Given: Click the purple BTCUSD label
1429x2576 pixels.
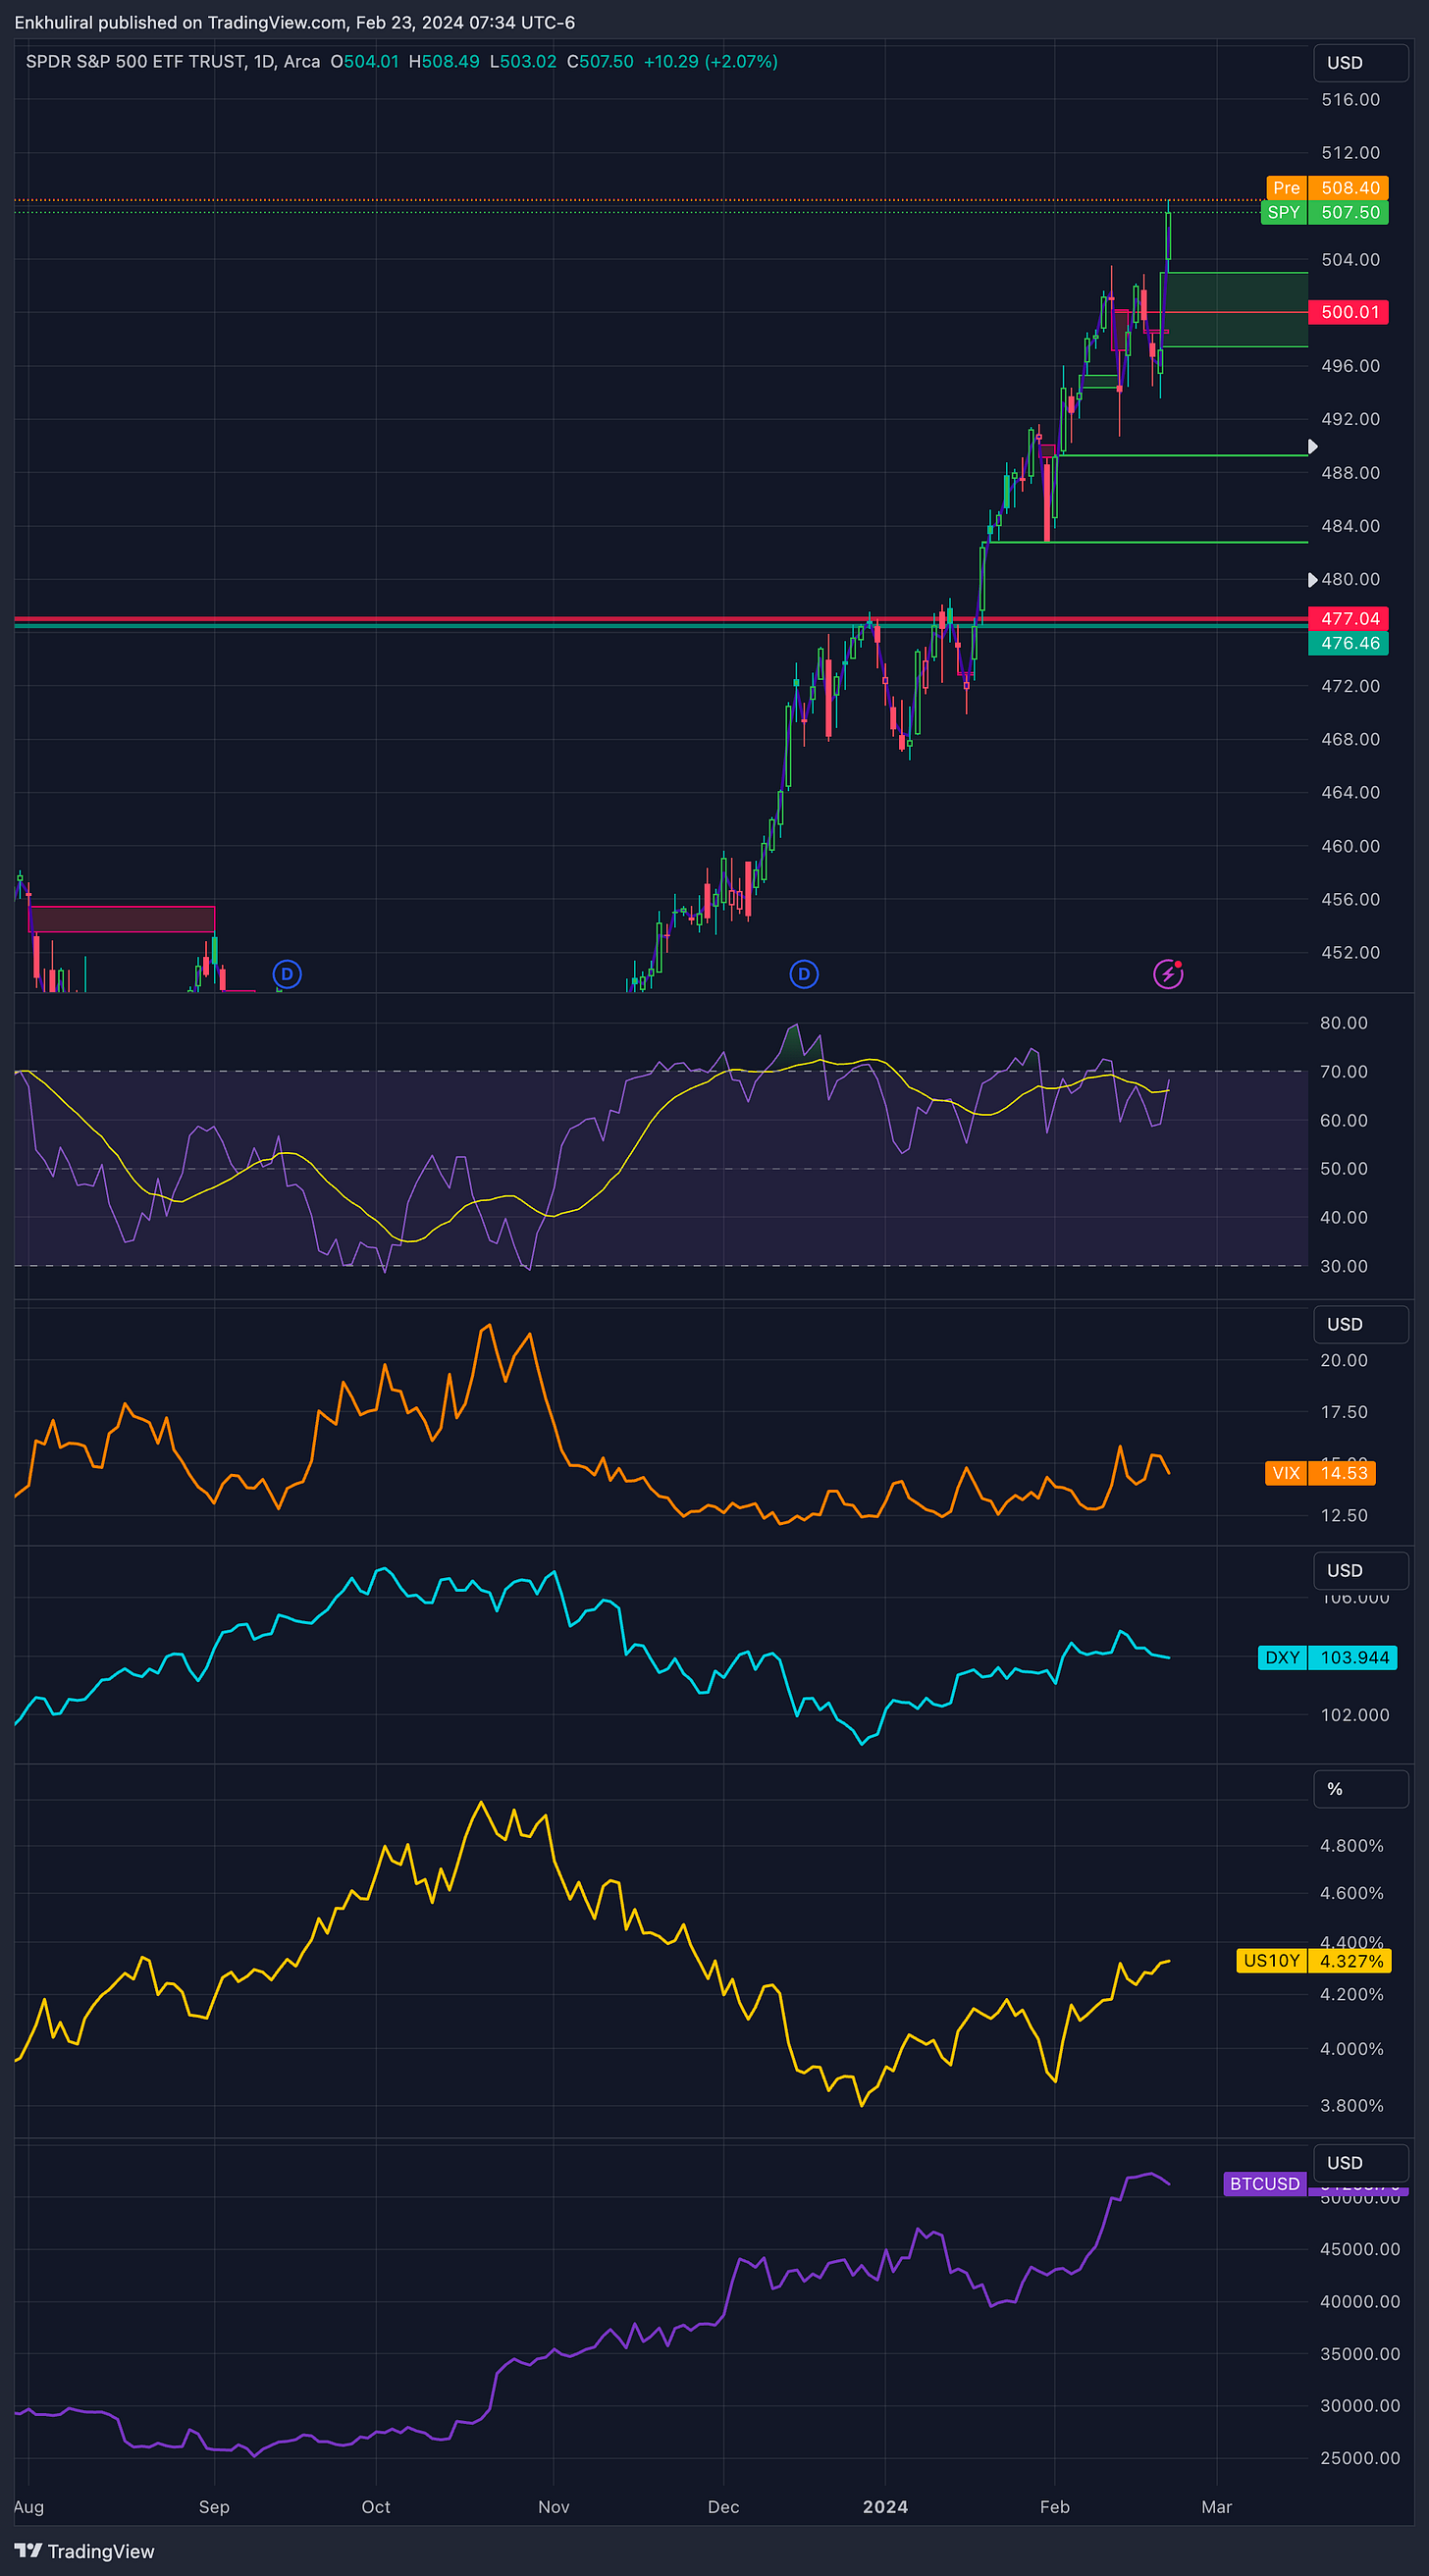Looking at the screenshot, I should (1265, 2184).
